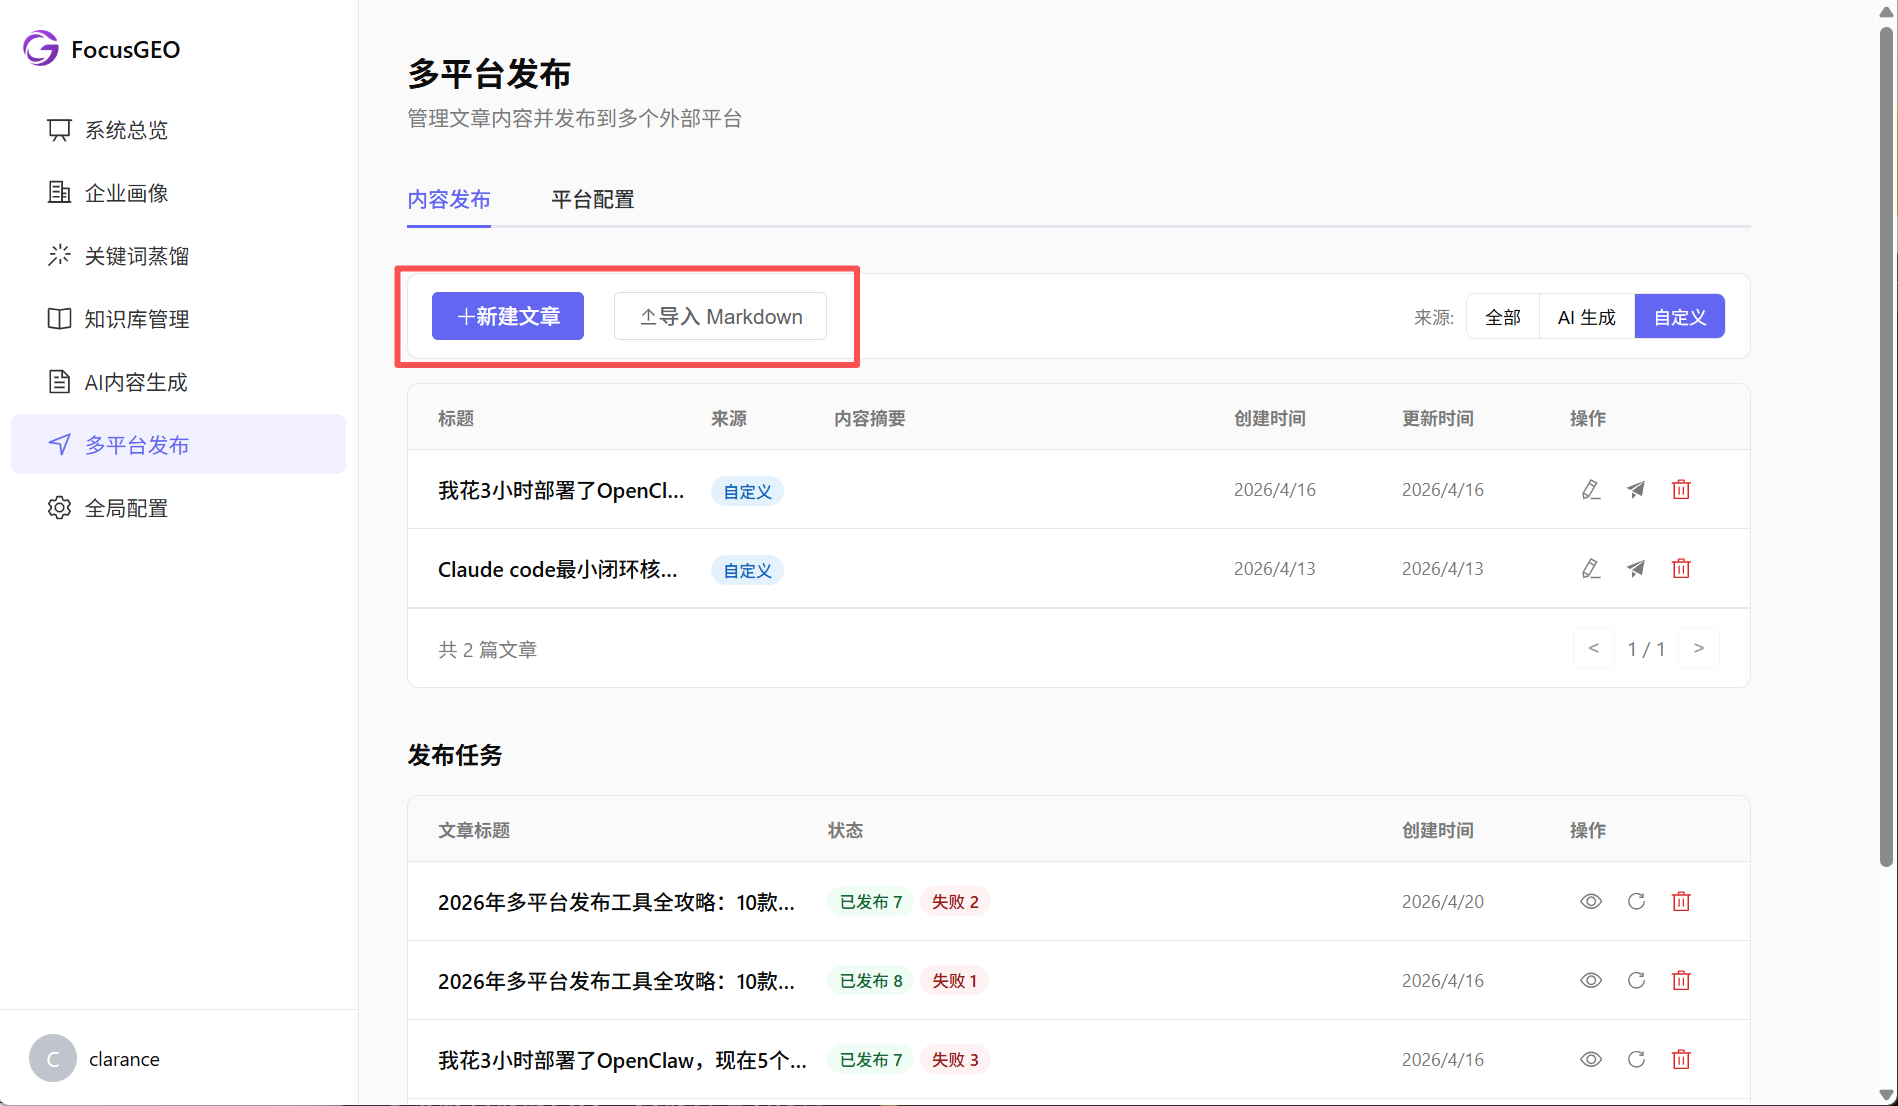Delete the 我花3小时部署了OpenCl... article
Image resolution: width=1898 pixels, height=1106 pixels.
pyautogui.click(x=1681, y=489)
